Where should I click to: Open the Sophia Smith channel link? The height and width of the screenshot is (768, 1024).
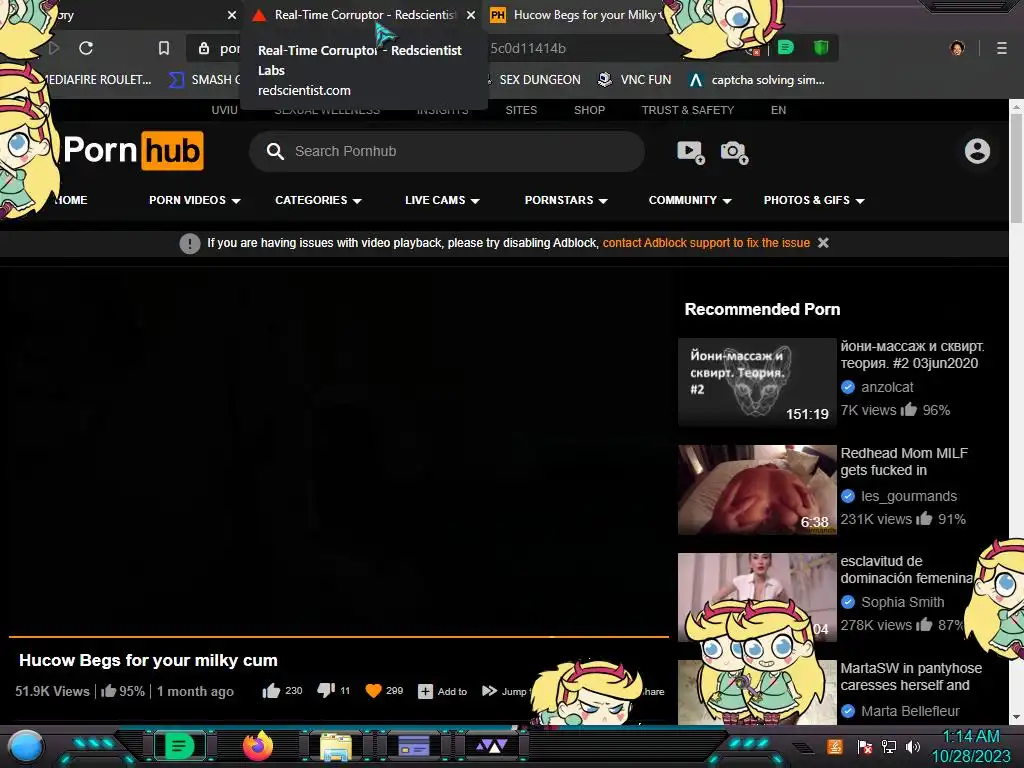tap(903, 602)
